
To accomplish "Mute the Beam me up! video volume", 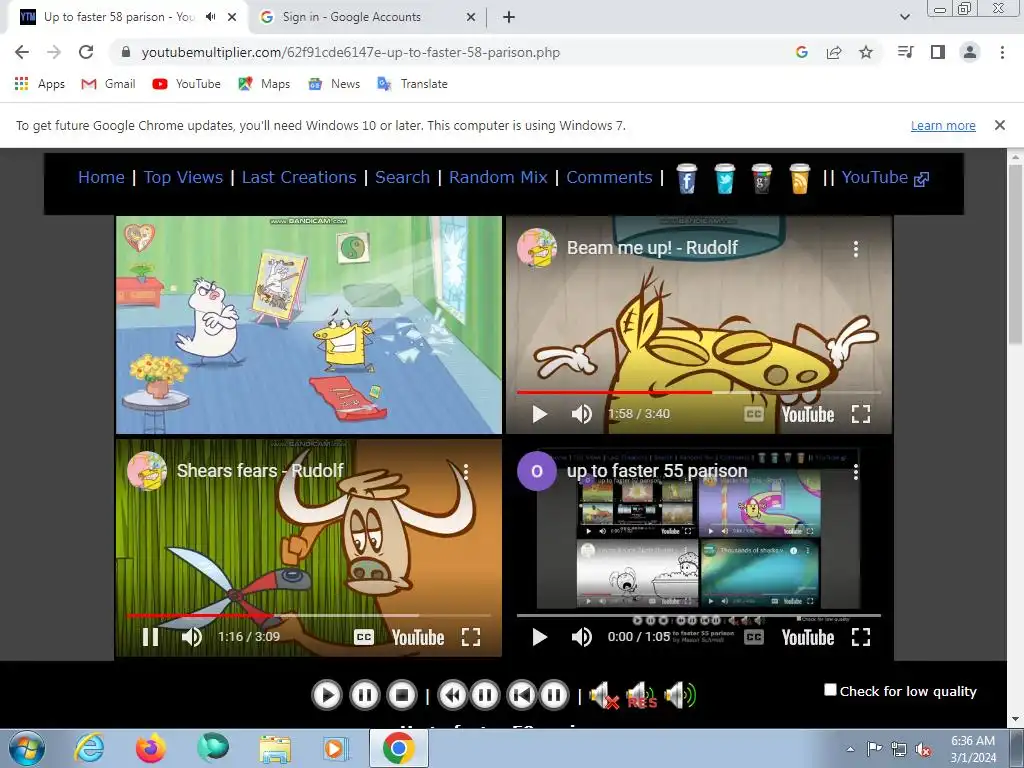I will 581,414.
